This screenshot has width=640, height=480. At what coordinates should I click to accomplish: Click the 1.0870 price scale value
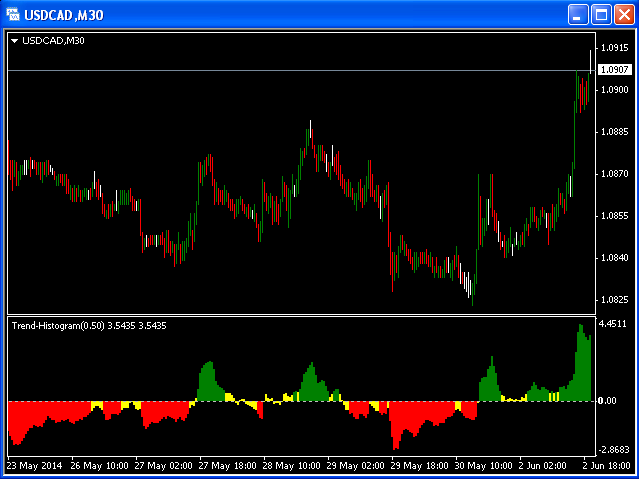click(x=615, y=174)
